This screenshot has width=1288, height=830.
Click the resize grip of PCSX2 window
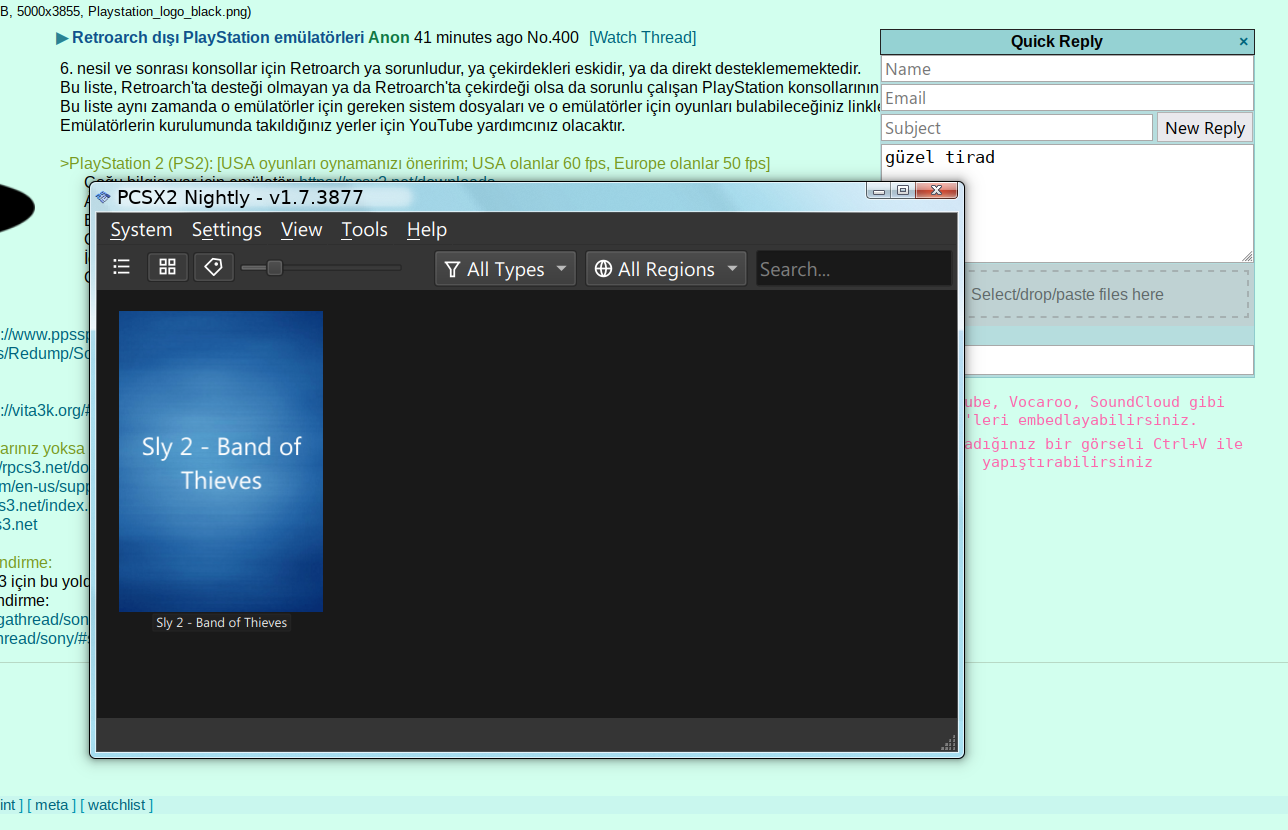[950, 742]
